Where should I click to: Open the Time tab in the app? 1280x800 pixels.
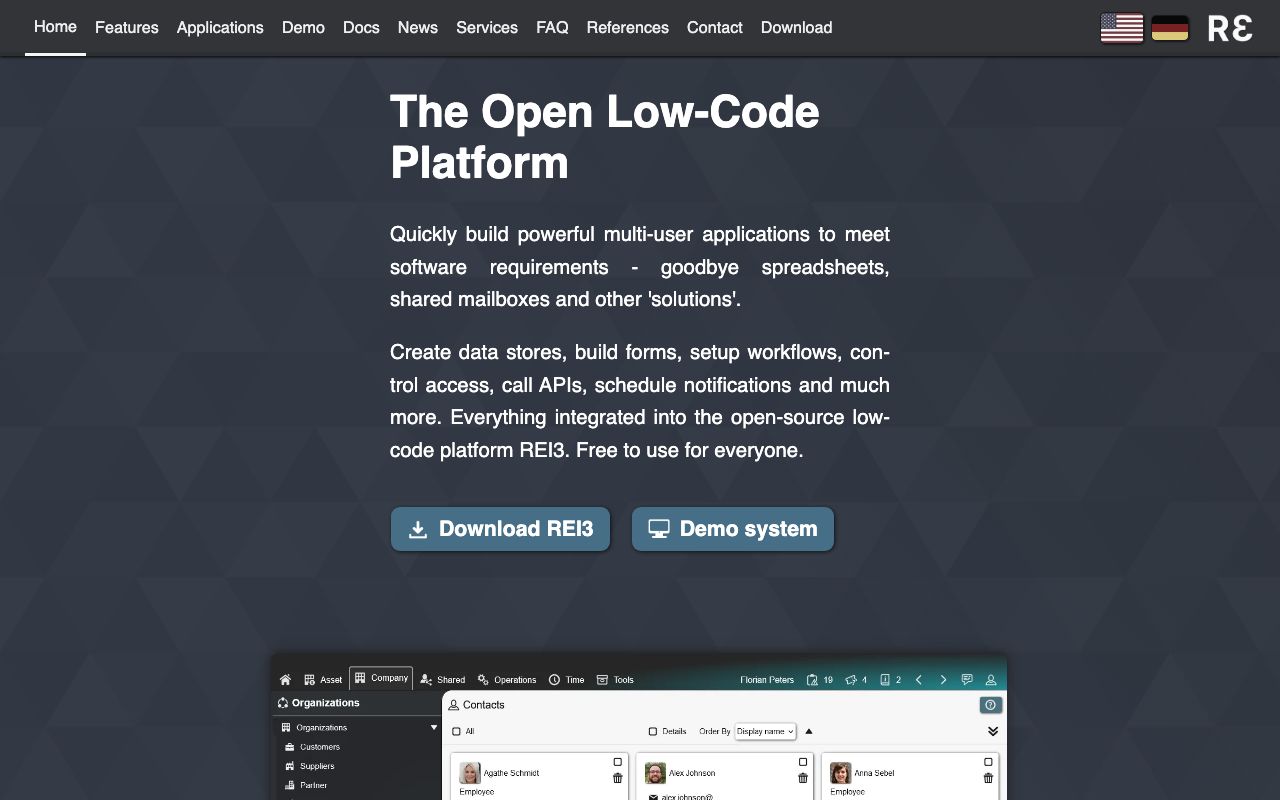[566, 680]
